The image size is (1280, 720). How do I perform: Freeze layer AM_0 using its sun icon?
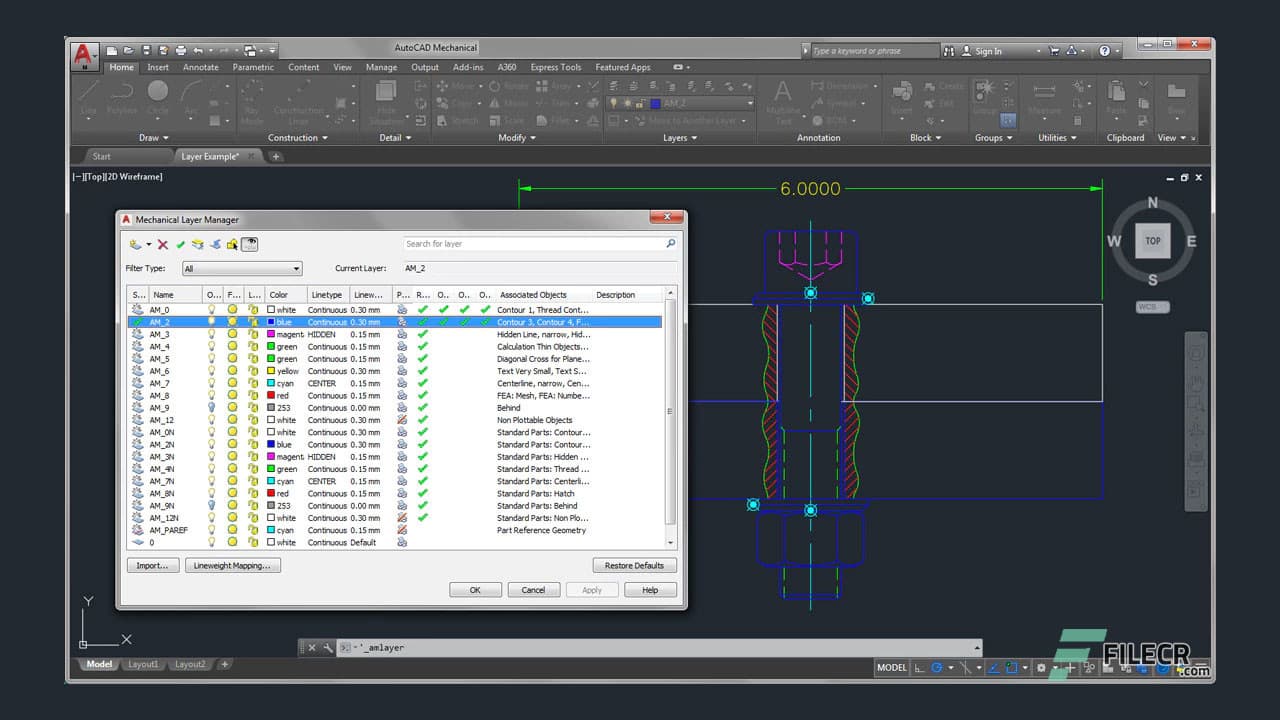pyautogui.click(x=232, y=310)
